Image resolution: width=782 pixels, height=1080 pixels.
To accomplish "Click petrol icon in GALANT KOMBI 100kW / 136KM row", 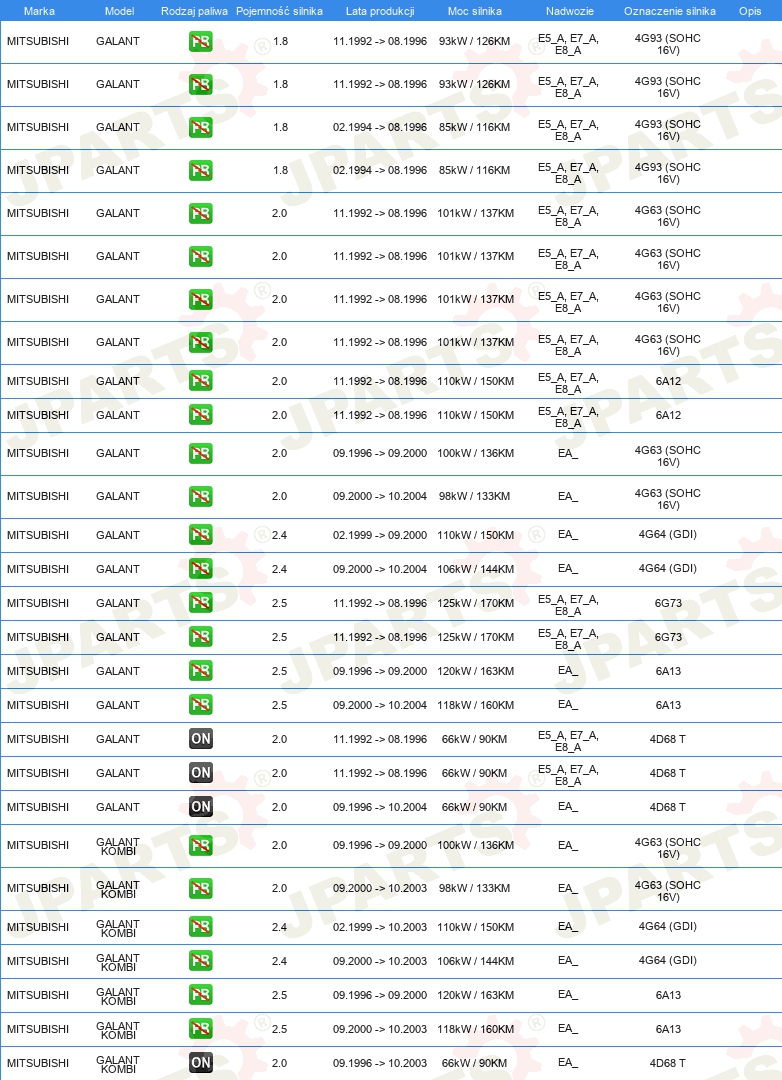I will [x=200, y=845].
